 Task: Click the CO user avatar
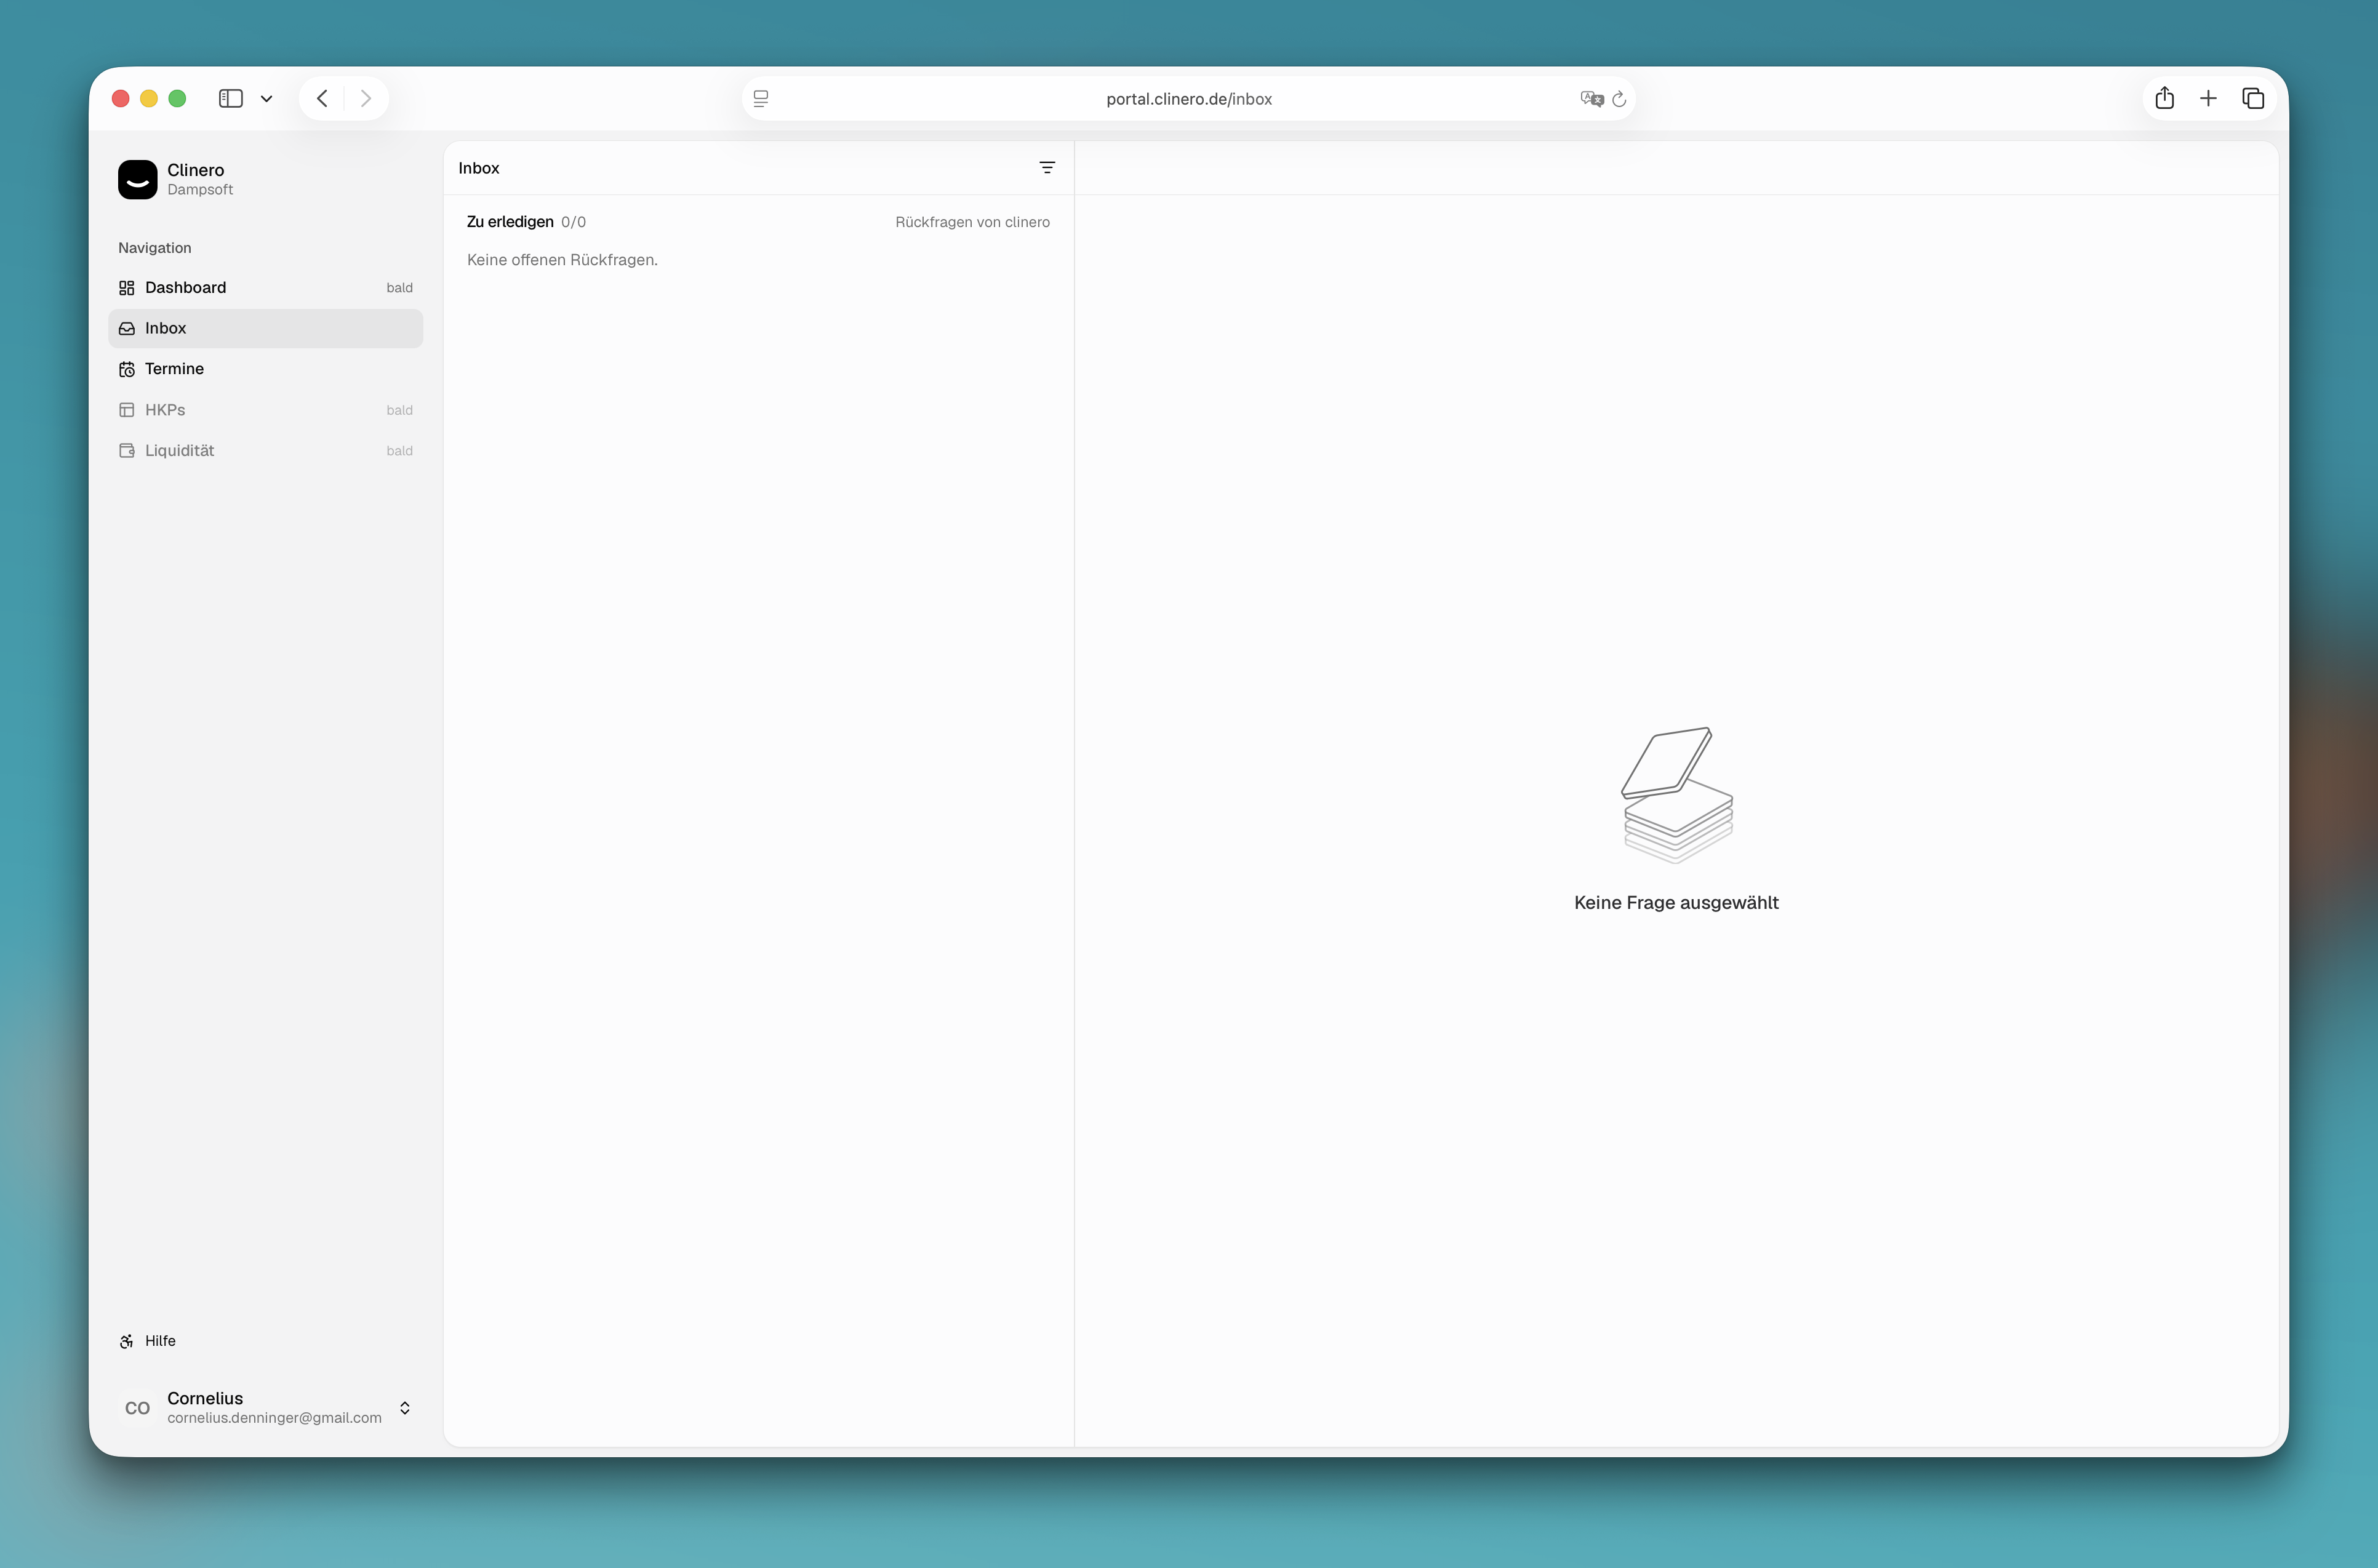click(x=137, y=1408)
